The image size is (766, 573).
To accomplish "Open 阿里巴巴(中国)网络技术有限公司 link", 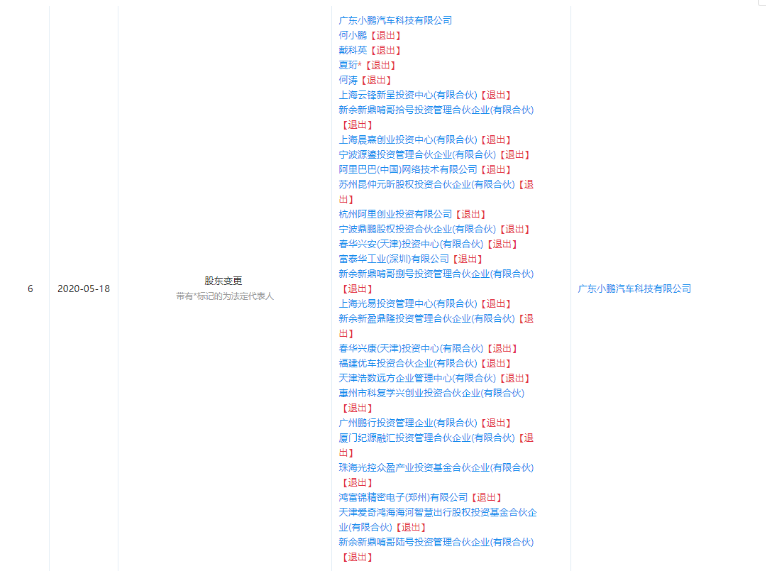I will (408, 170).
